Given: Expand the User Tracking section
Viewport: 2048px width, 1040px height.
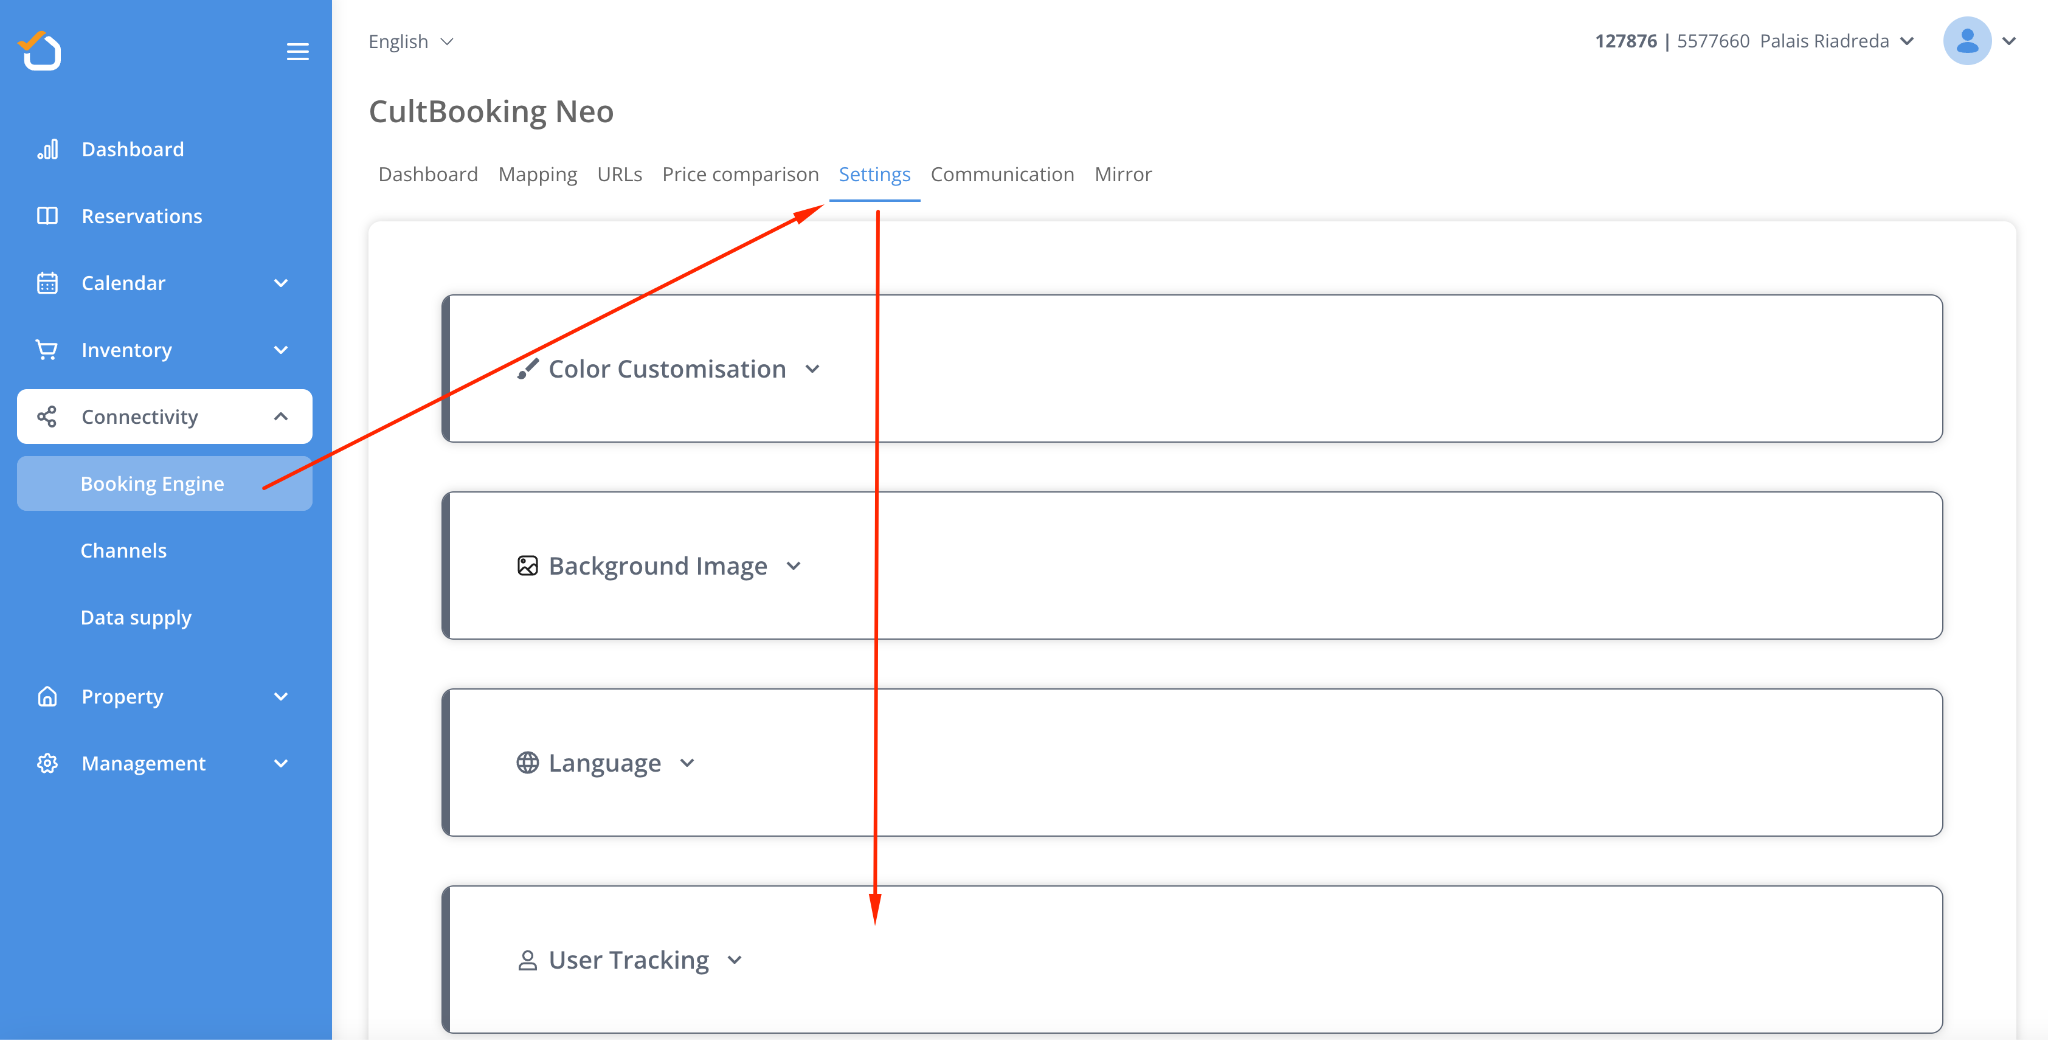Looking at the screenshot, I should 630,960.
